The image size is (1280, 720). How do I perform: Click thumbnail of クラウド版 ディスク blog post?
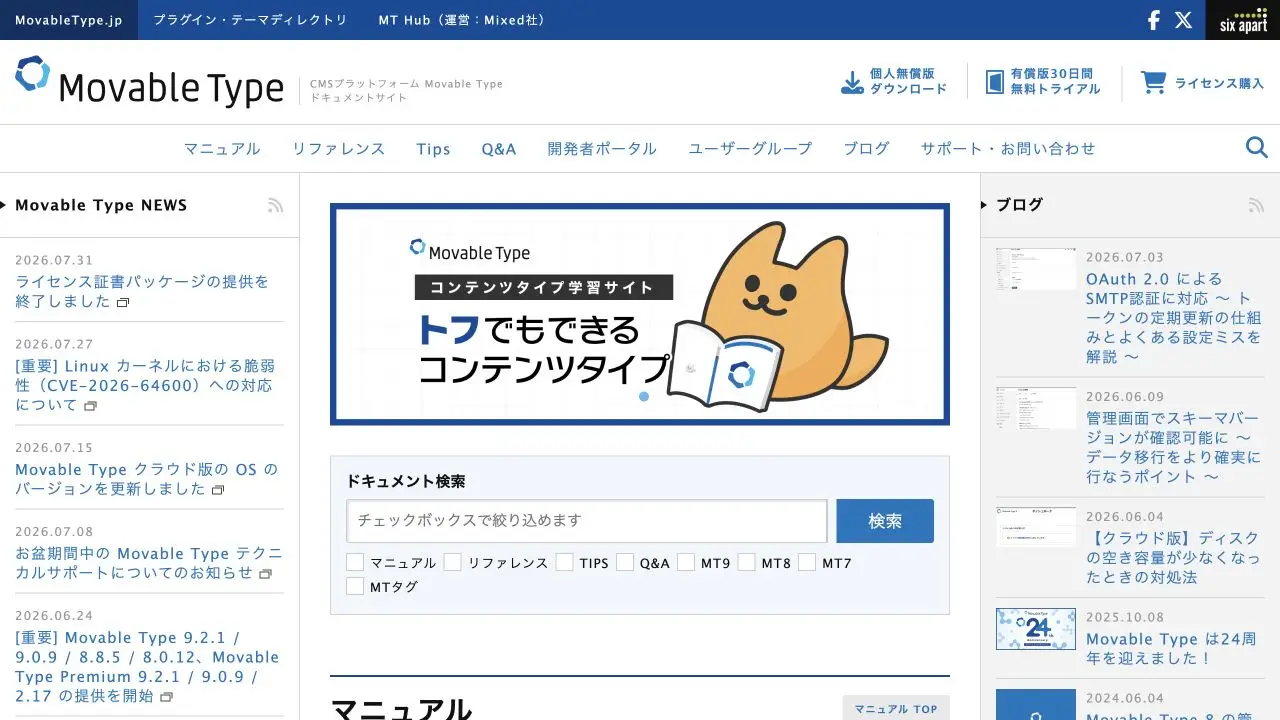click(1036, 527)
